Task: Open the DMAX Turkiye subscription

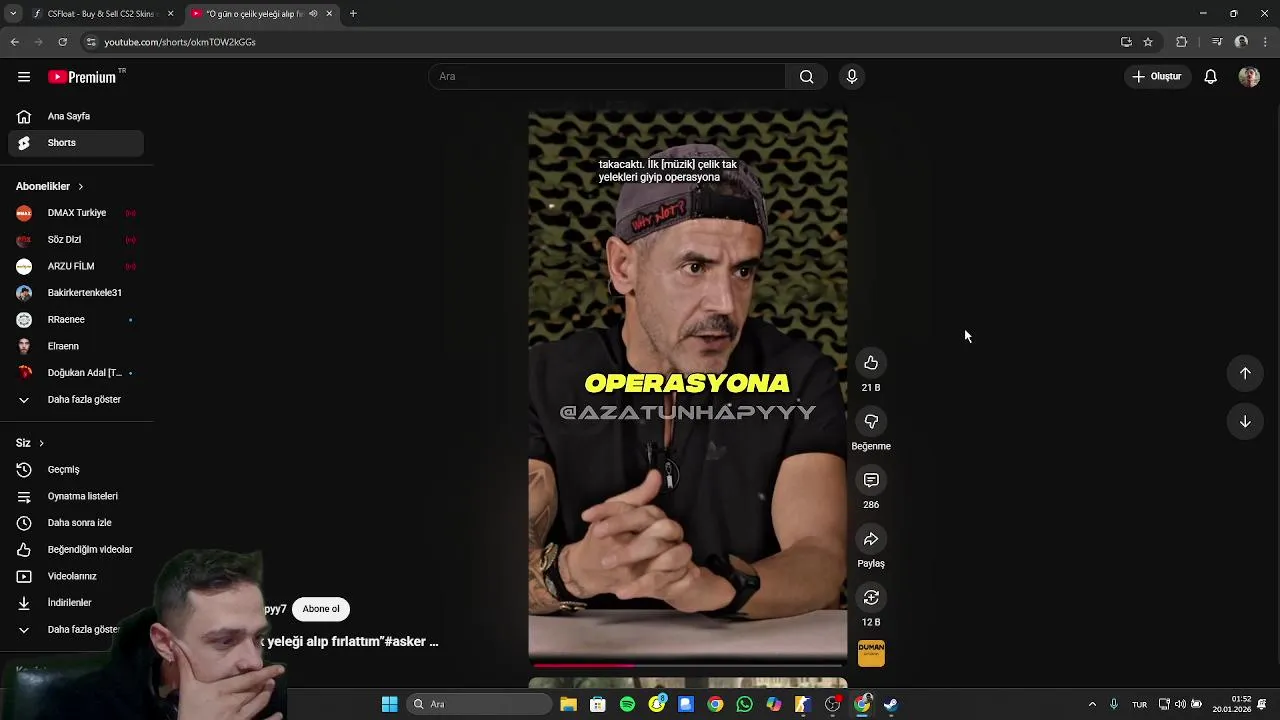Action: [76, 213]
